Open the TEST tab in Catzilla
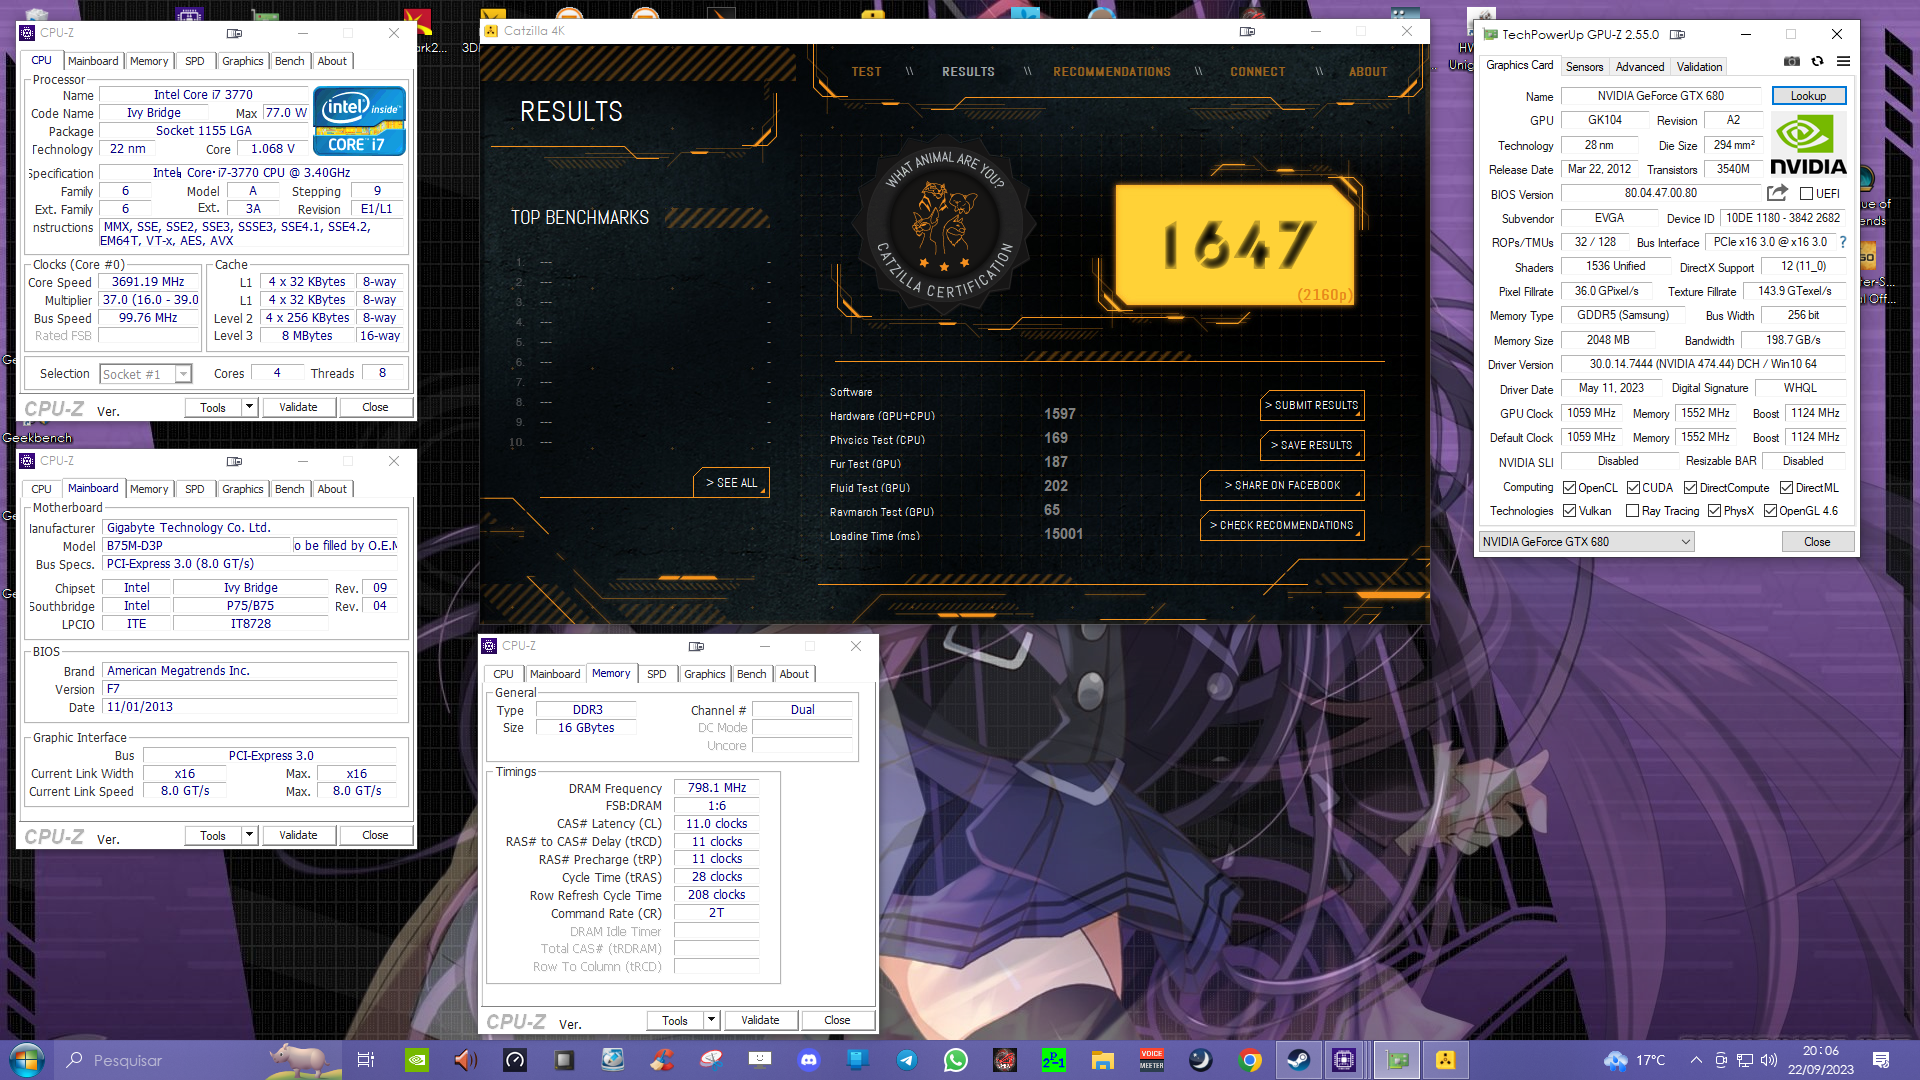The image size is (1920, 1080). (x=866, y=72)
